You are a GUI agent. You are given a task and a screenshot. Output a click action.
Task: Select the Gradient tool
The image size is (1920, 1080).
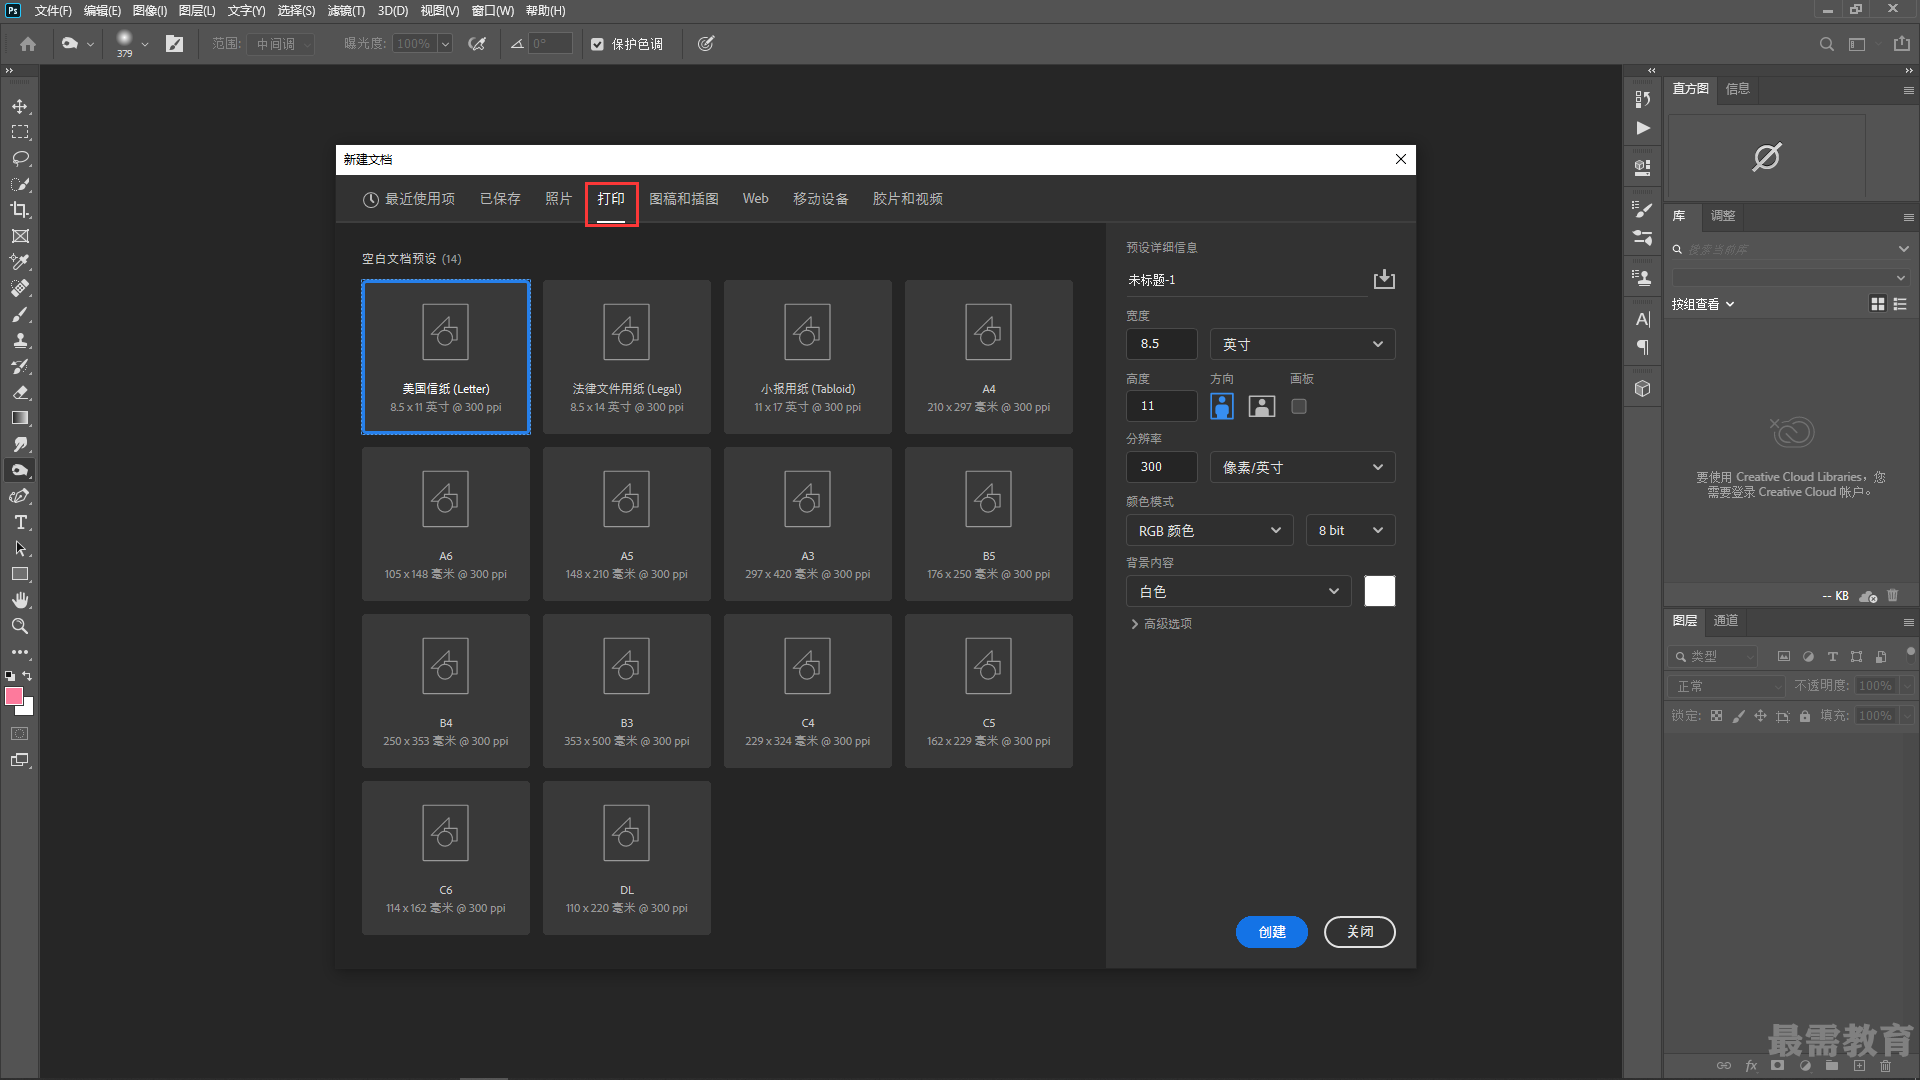[20, 418]
